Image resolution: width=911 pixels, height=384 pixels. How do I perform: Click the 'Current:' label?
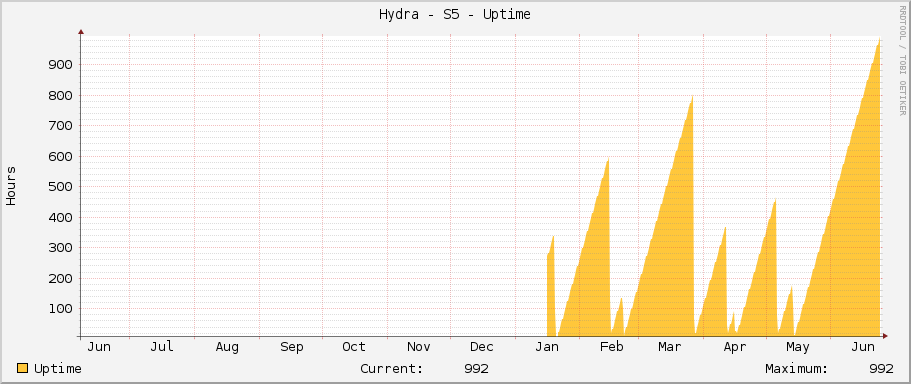click(x=392, y=369)
